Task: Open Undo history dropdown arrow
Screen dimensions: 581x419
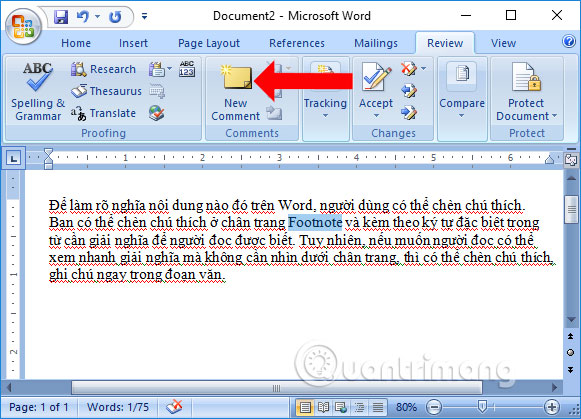Action: tap(97, 16)
